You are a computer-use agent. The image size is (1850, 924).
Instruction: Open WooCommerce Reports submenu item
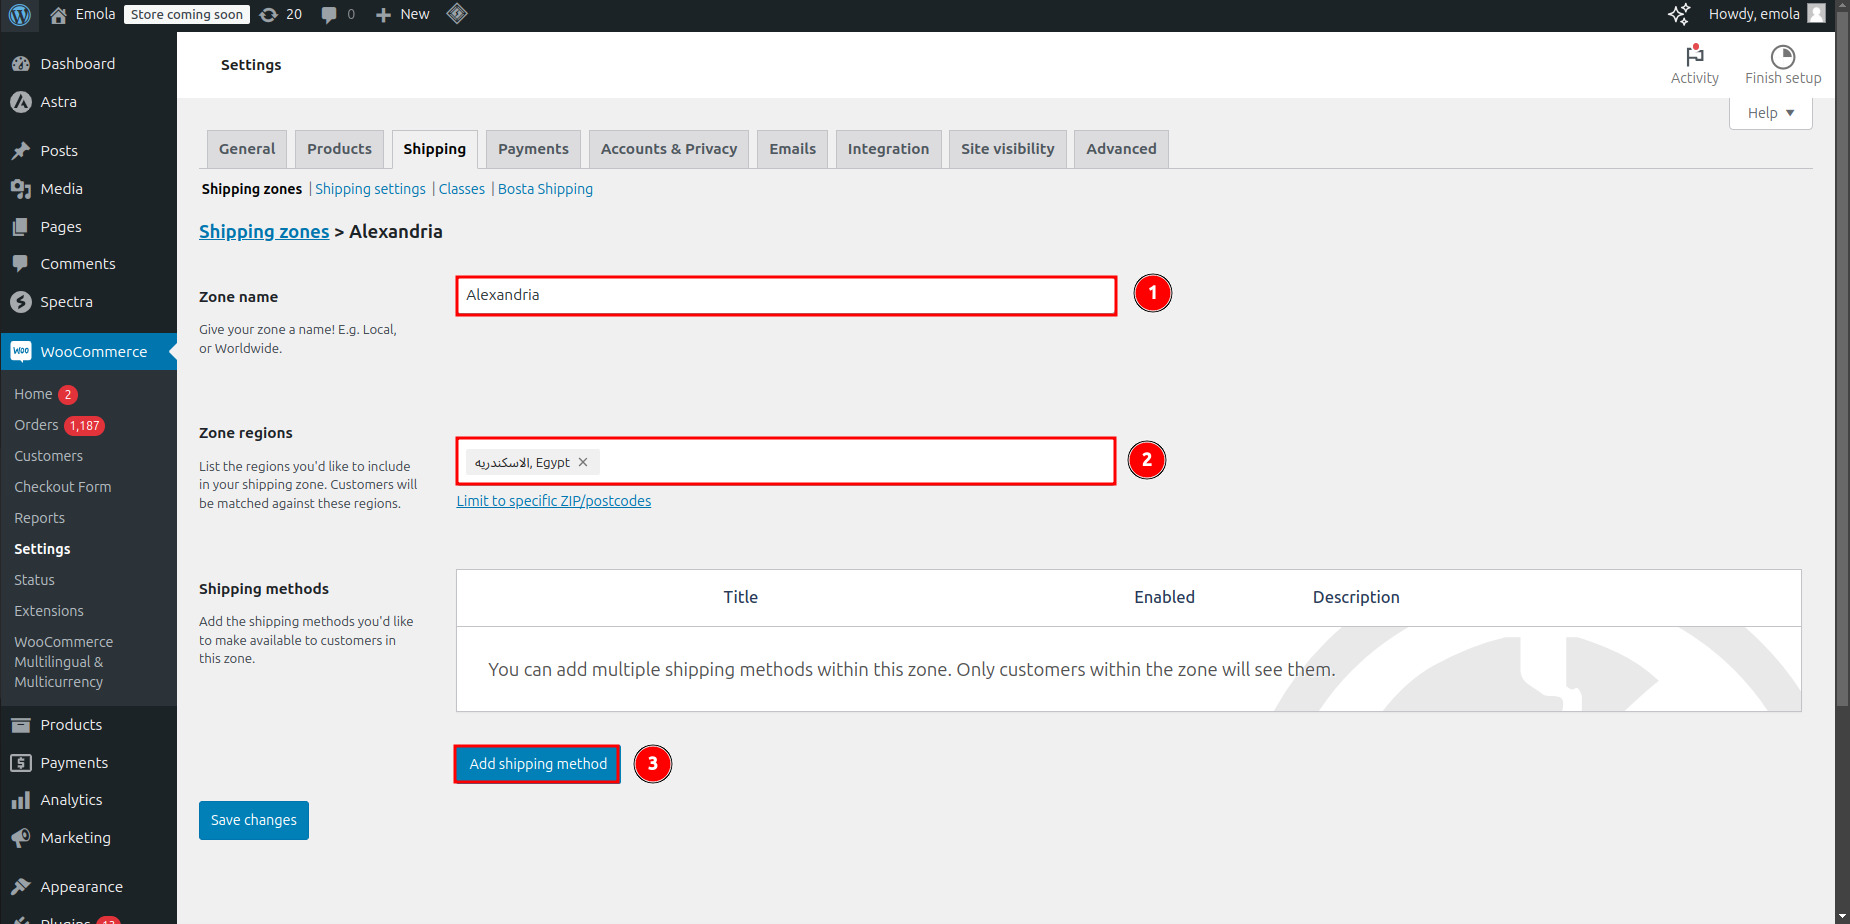point(39,518)
